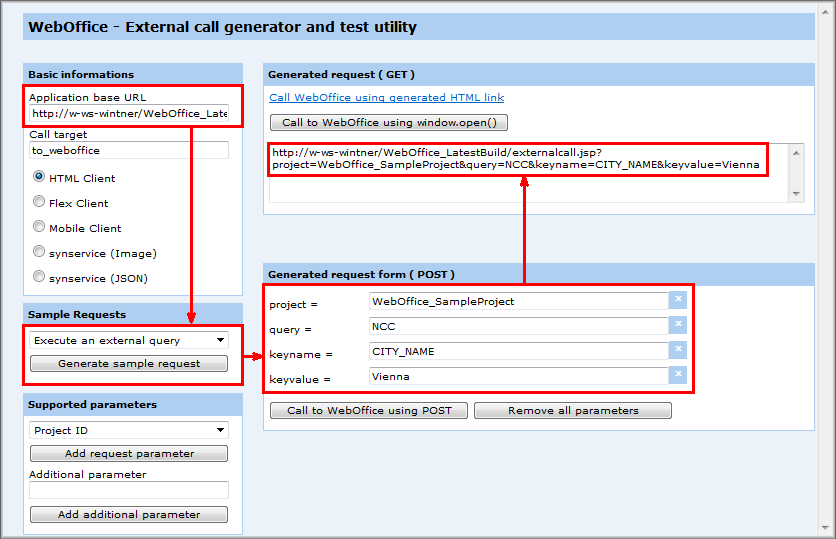Select the Flex Client radio button
This screenshot has width=836, height=539.
point(39,202)
